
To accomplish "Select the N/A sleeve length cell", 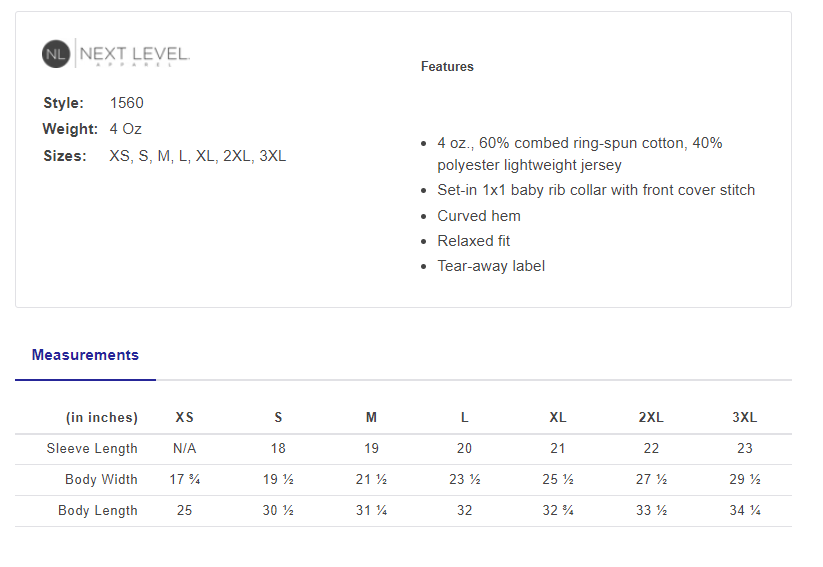I will tap(185, 449).
